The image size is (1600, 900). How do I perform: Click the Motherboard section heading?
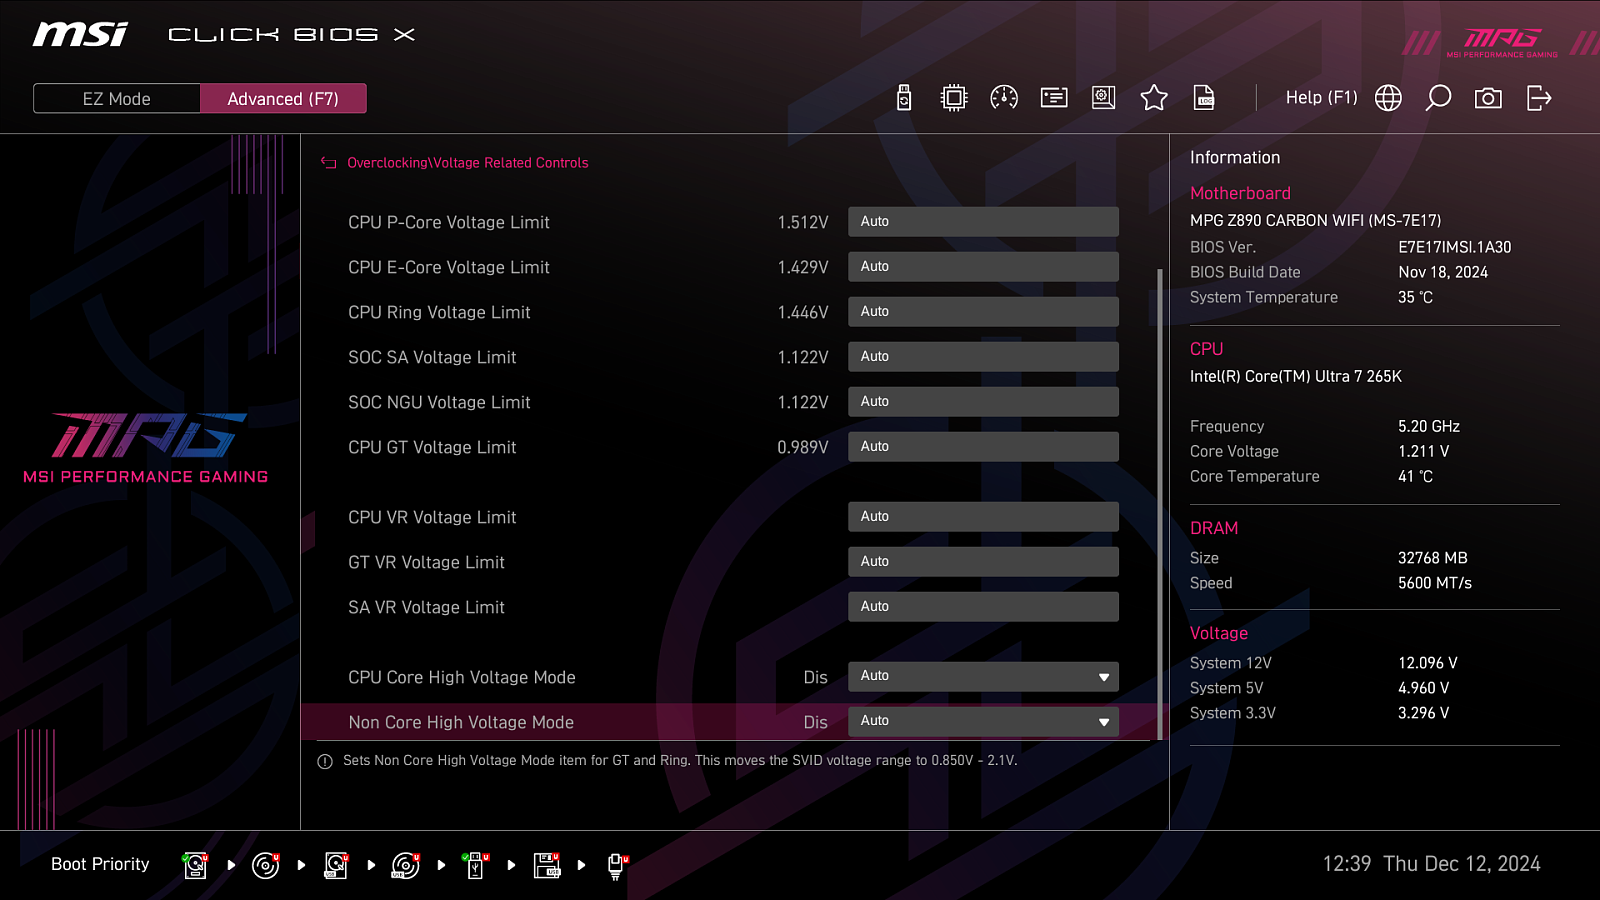(x=1240, y=193)
